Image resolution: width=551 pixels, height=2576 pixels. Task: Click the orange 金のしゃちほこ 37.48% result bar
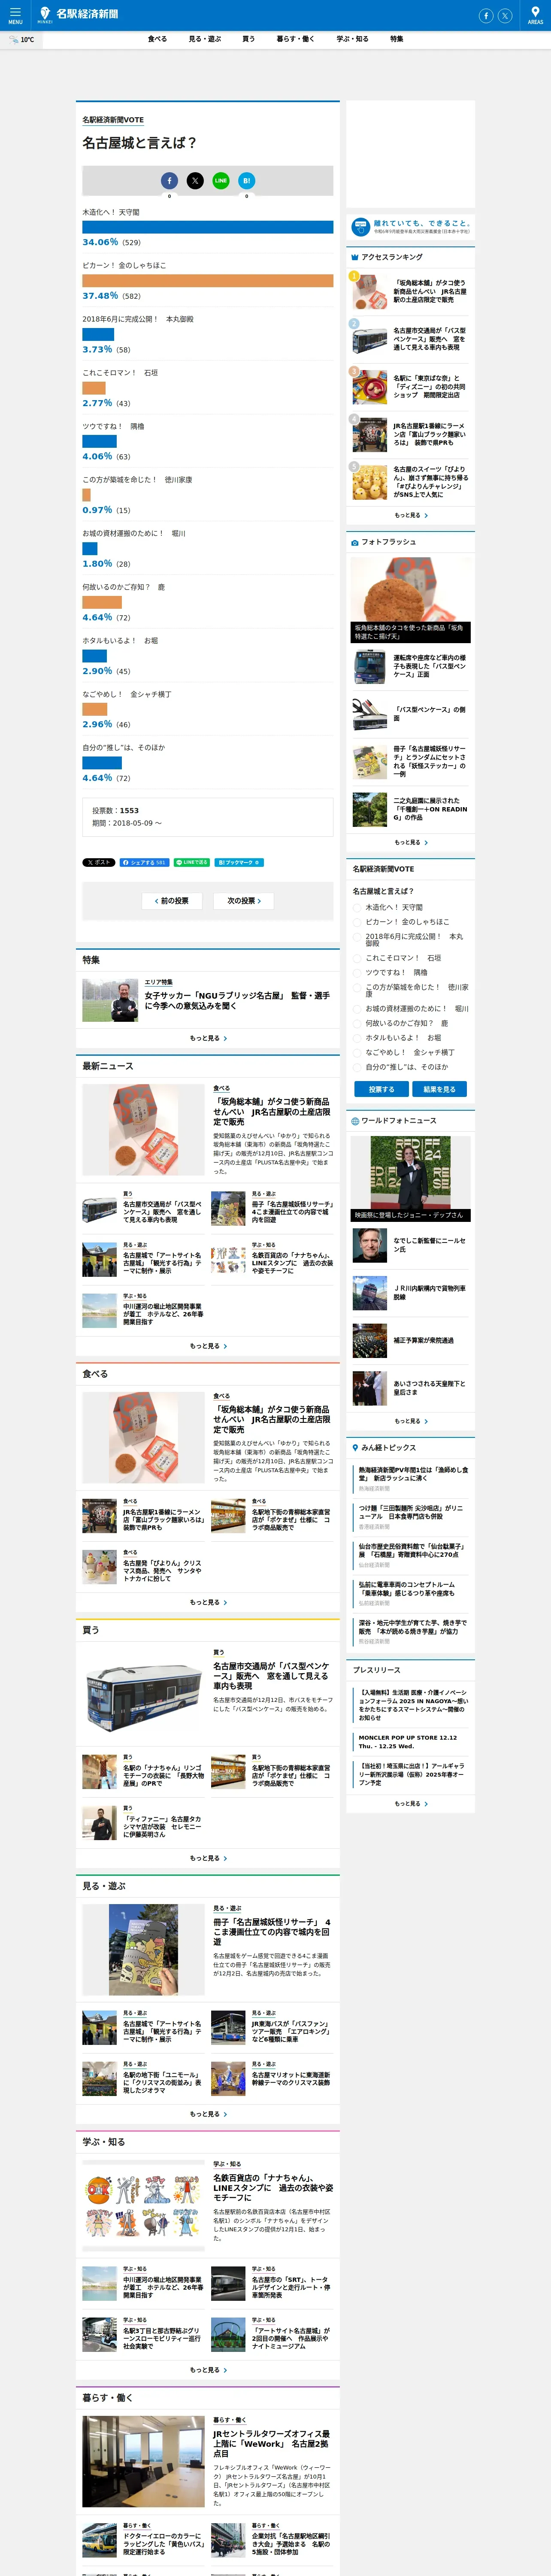[x=208, y=281]
